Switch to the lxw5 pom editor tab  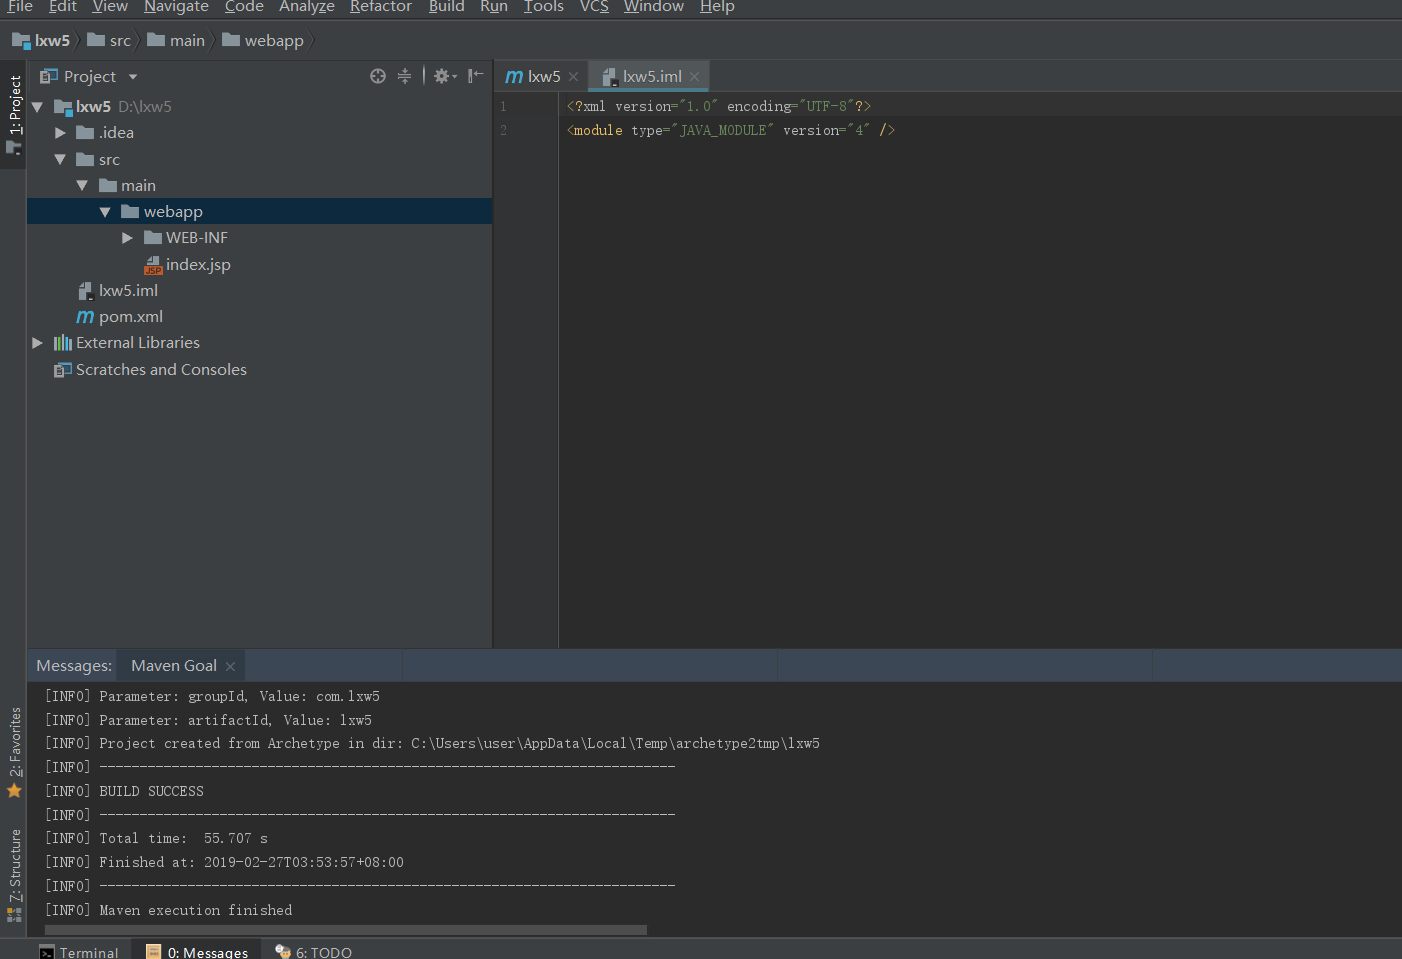(x=540, y=75)
